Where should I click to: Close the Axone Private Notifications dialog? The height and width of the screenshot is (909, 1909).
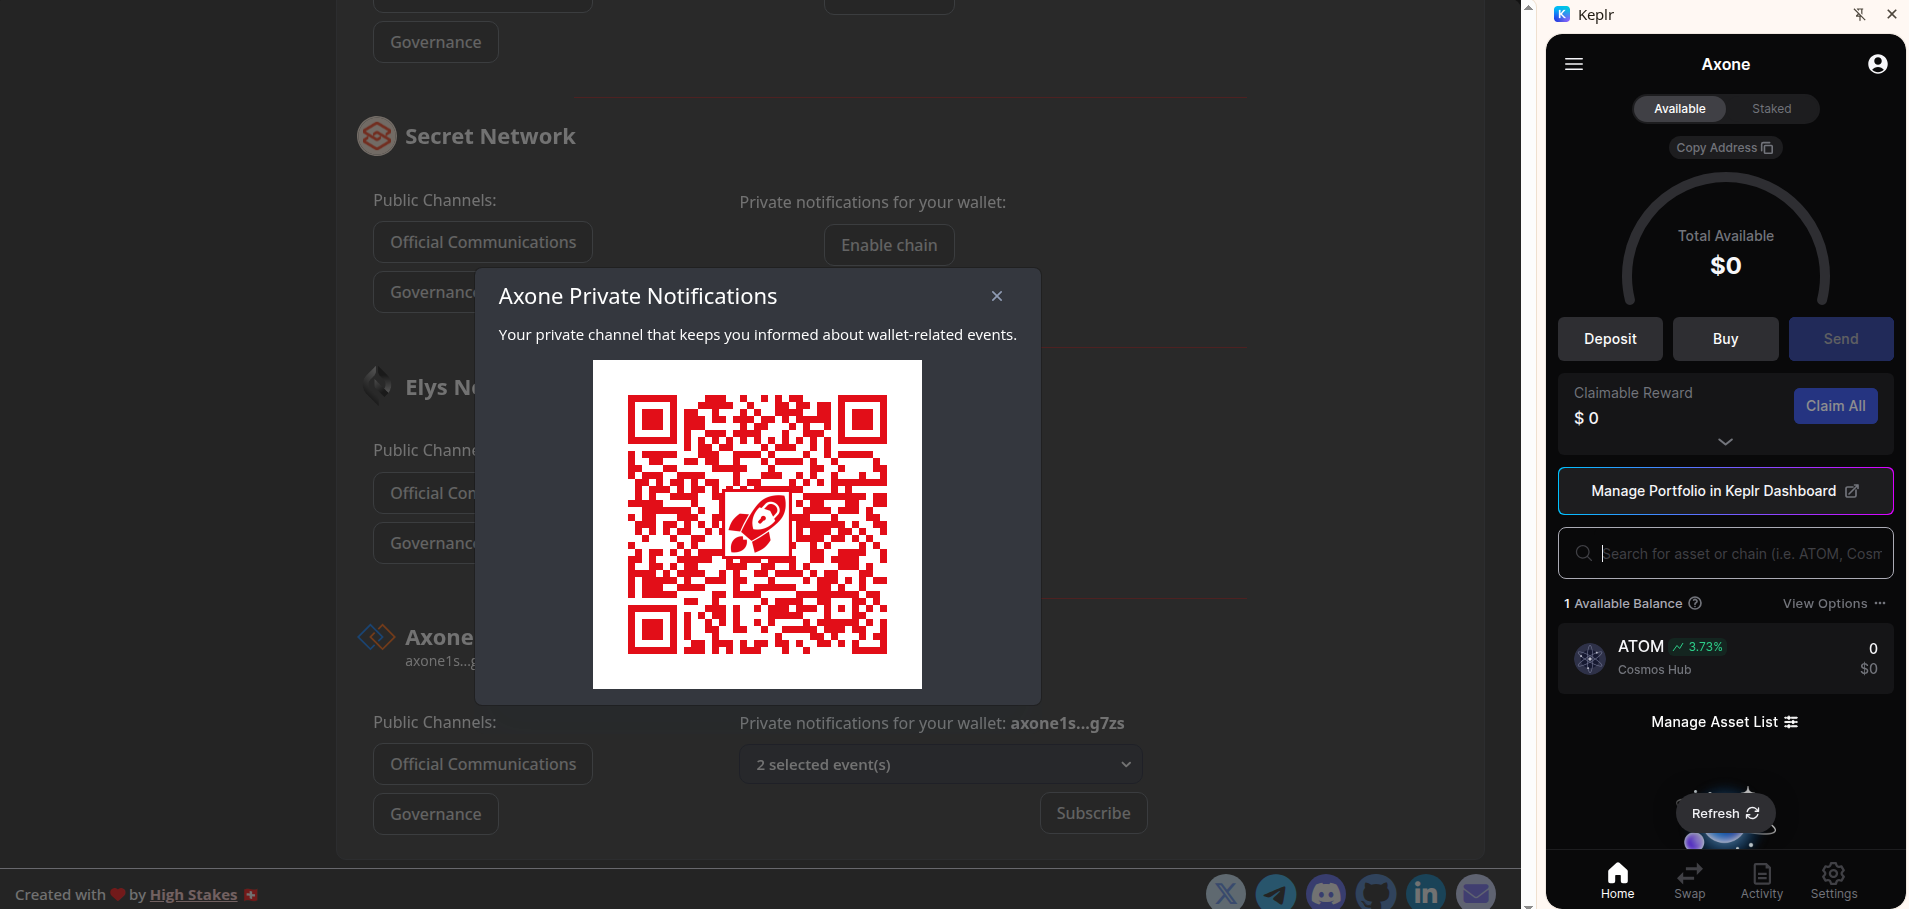[997, 296]
